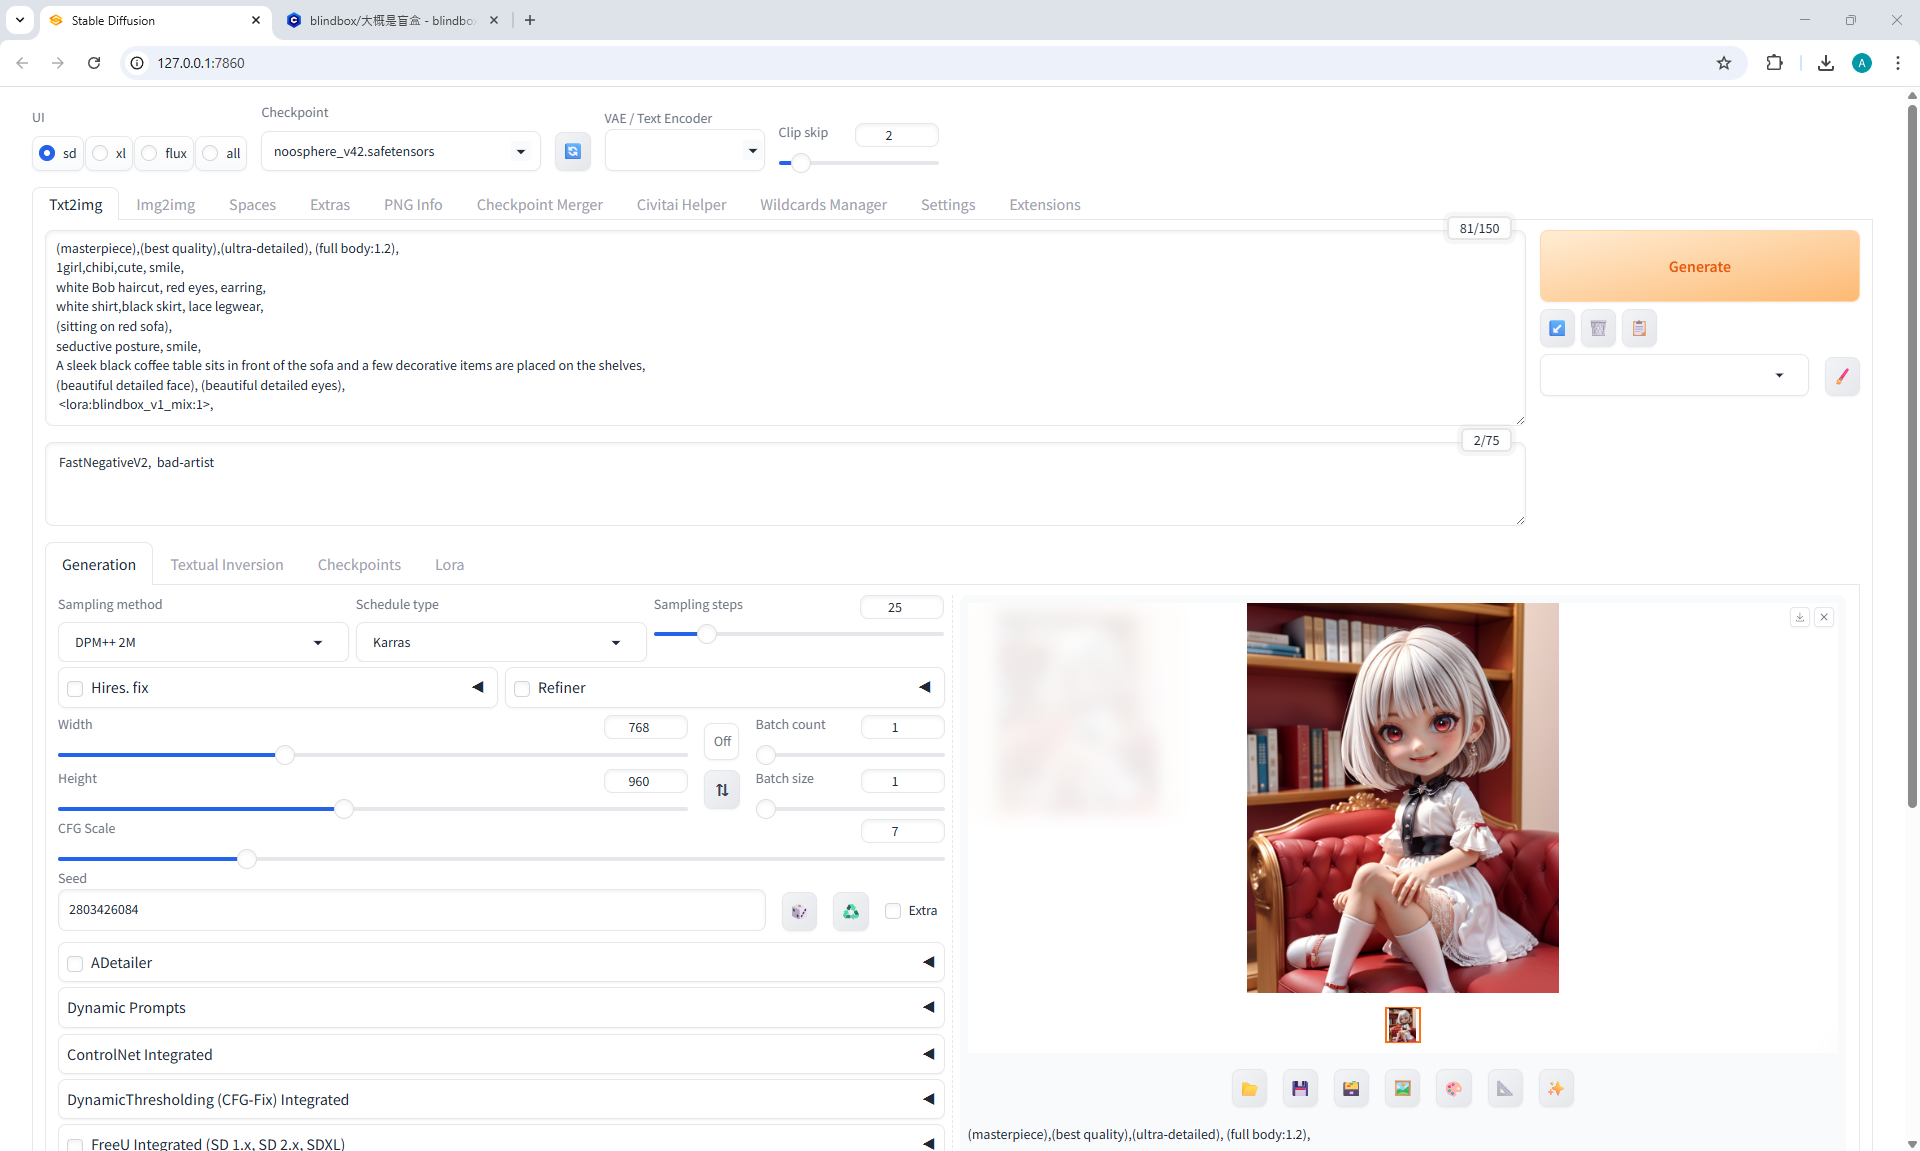Click the trash icon to clear prompt
1920x1151 pixels.
pyautogui.click(x=1598, y=328)
